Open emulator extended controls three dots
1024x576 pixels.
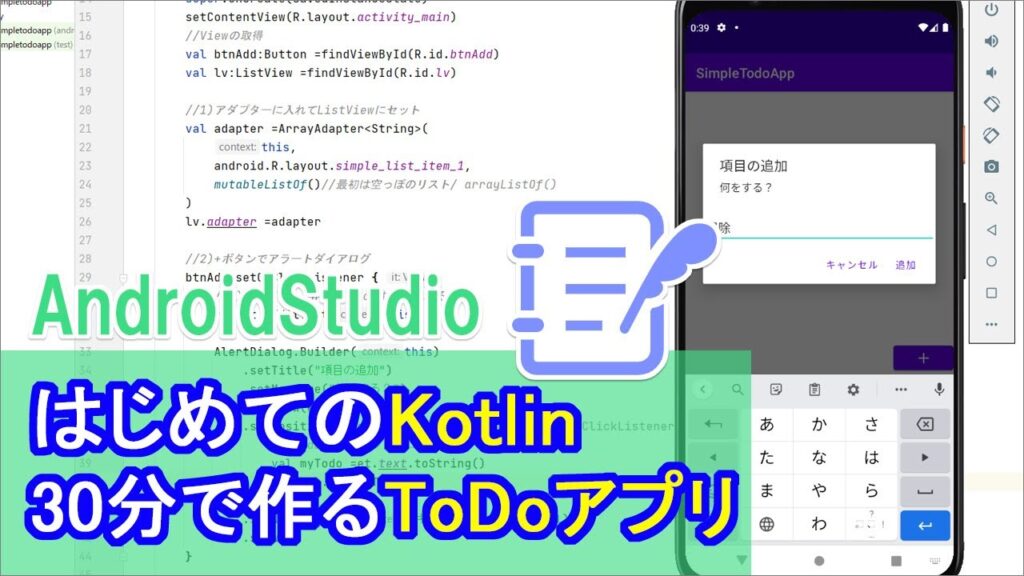click(991, 324)
